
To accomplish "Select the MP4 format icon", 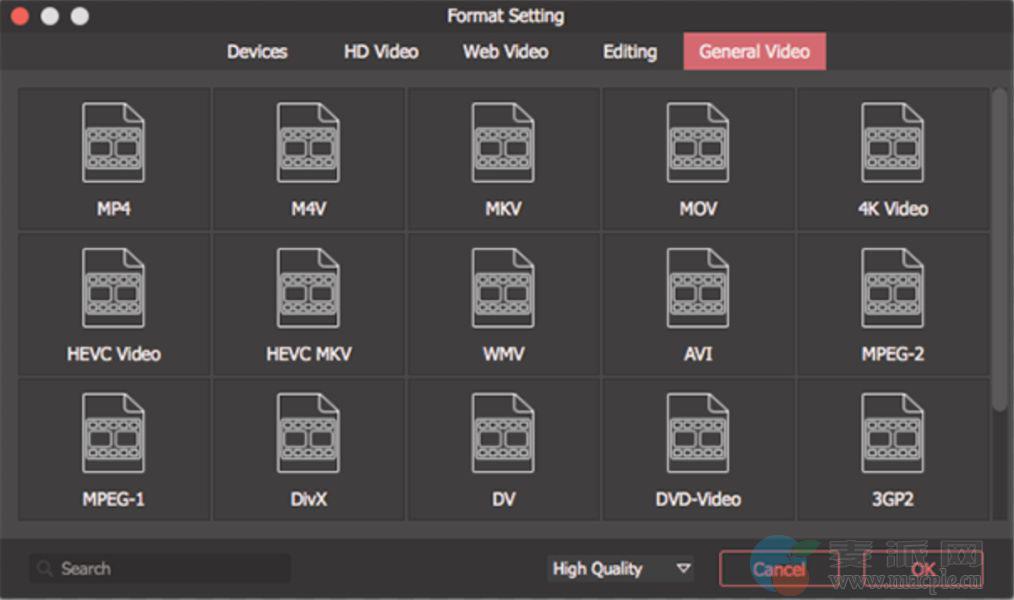I will tap(113, 145).
